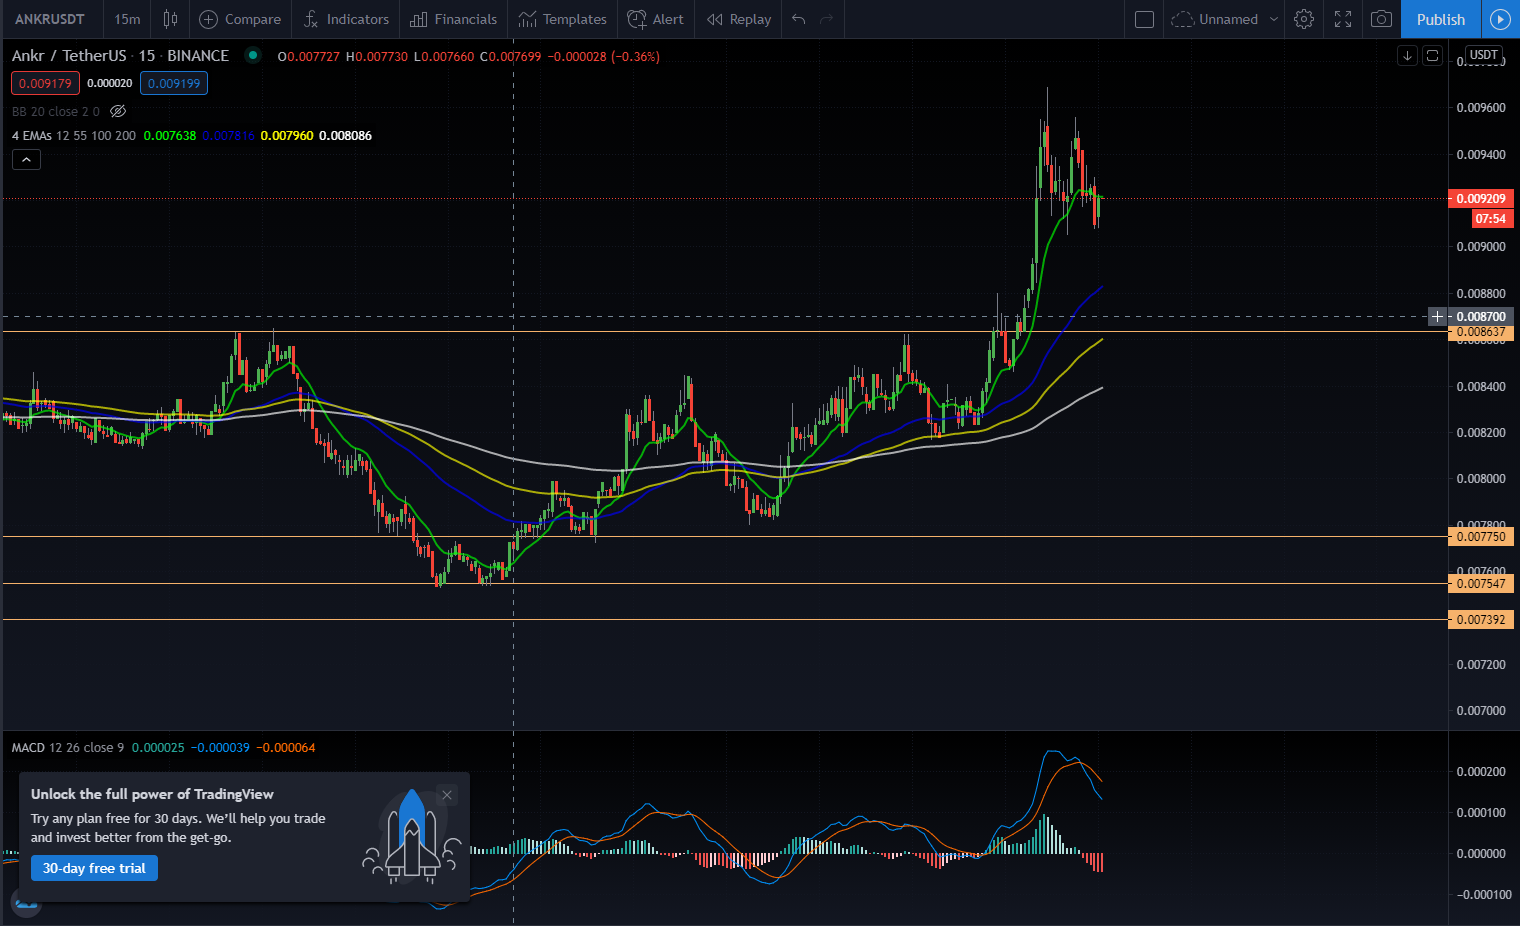The image size is (1520, 926).
Task: Expand the Unnamed layout dropdown
Action: 1273,19
